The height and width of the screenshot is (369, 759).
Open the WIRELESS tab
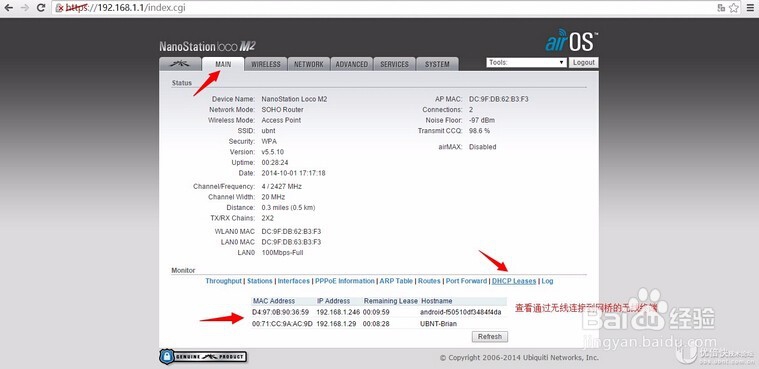click(266, 64)
